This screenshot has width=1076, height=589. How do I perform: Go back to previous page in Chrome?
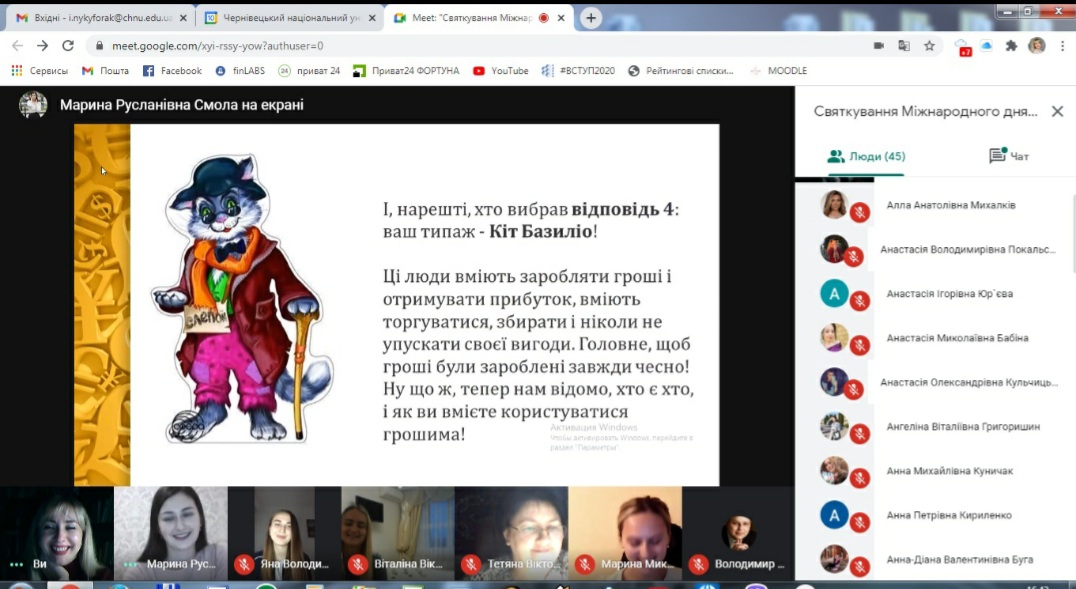(x=17, y=45)
